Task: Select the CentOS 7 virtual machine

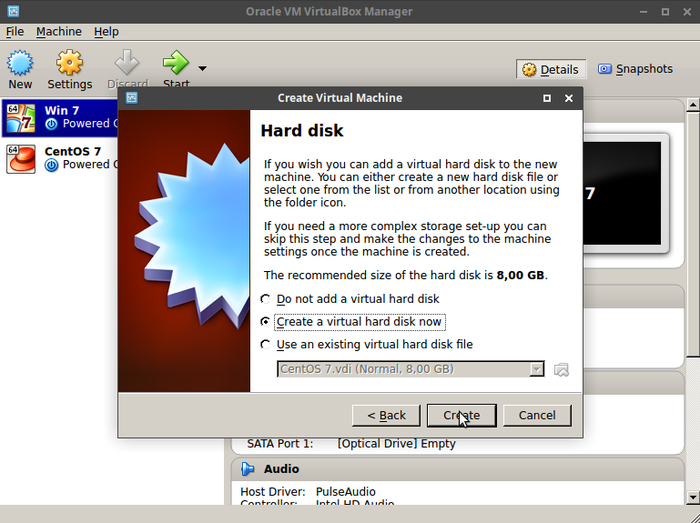Action: point(60,158)
